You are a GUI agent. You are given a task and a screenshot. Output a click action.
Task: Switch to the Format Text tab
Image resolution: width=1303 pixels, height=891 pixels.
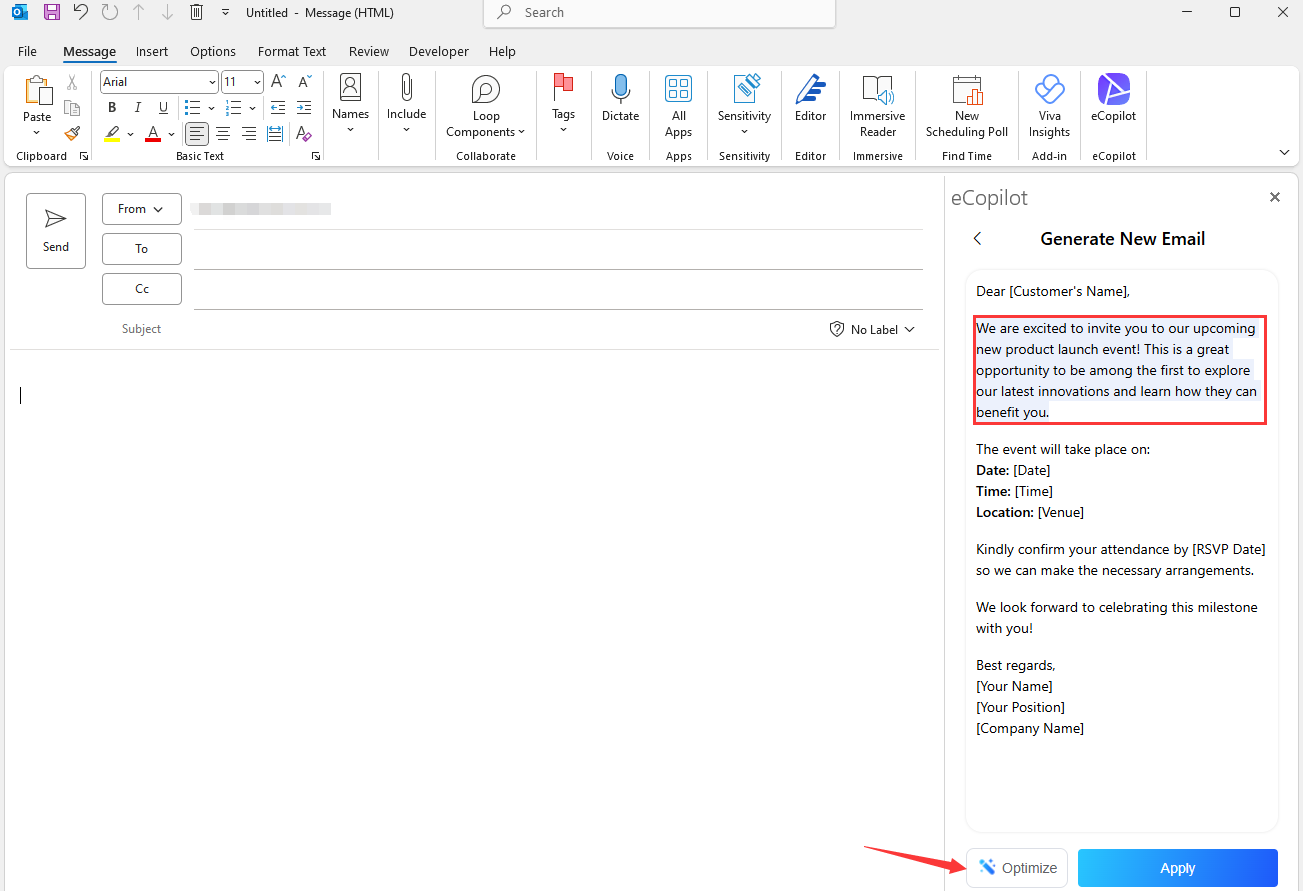tap(291, 51)
